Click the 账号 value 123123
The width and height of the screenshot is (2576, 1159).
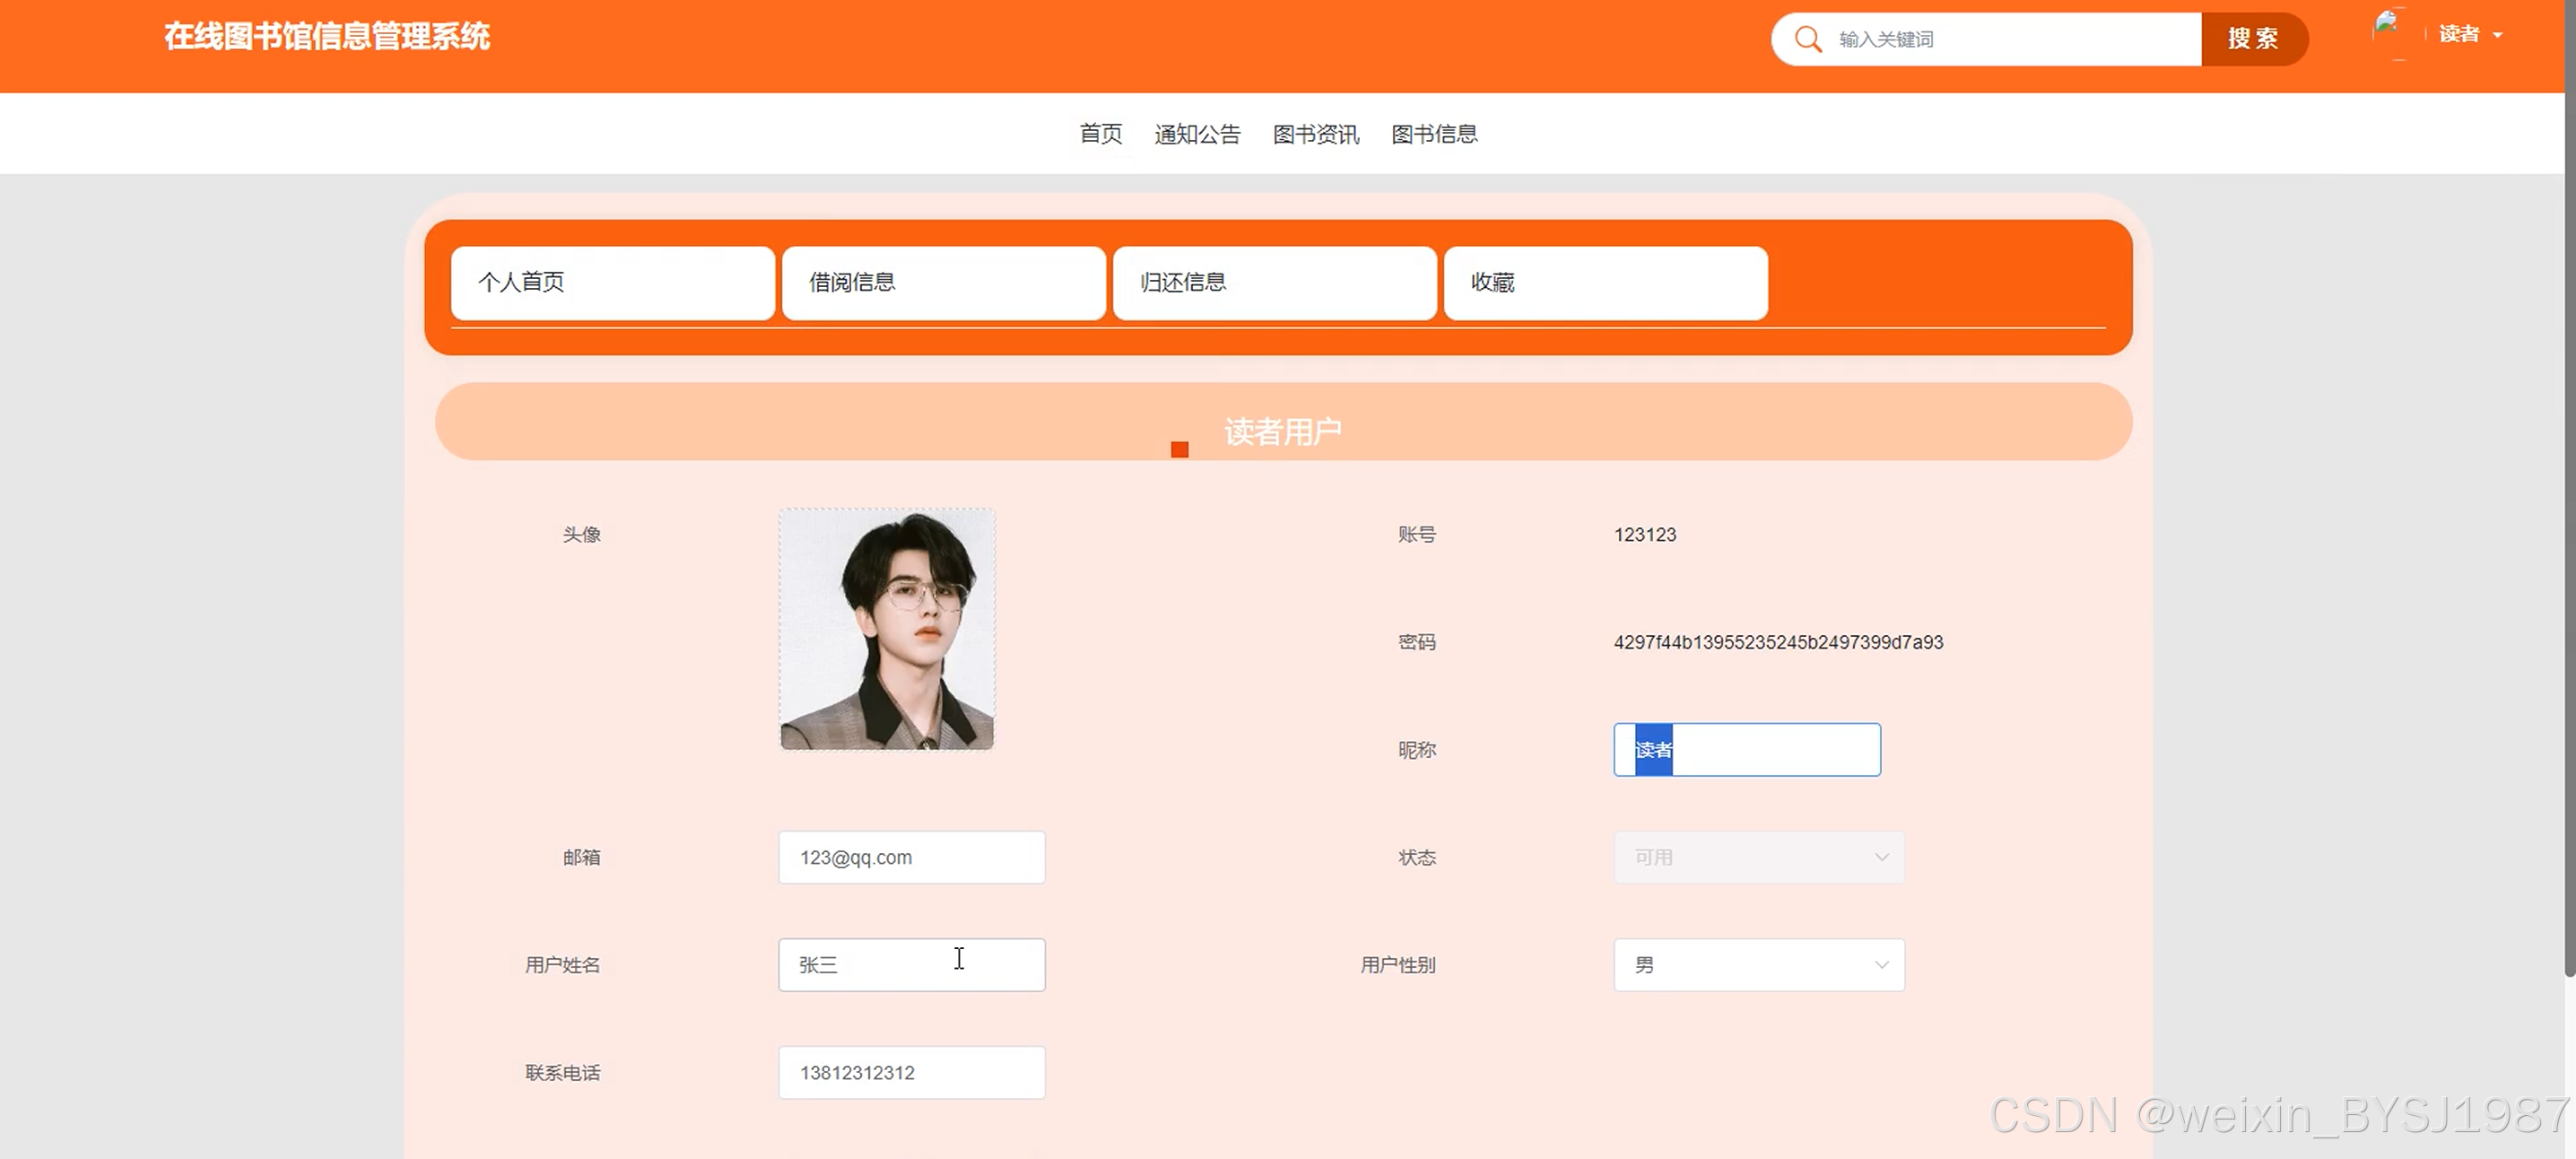1645,534
